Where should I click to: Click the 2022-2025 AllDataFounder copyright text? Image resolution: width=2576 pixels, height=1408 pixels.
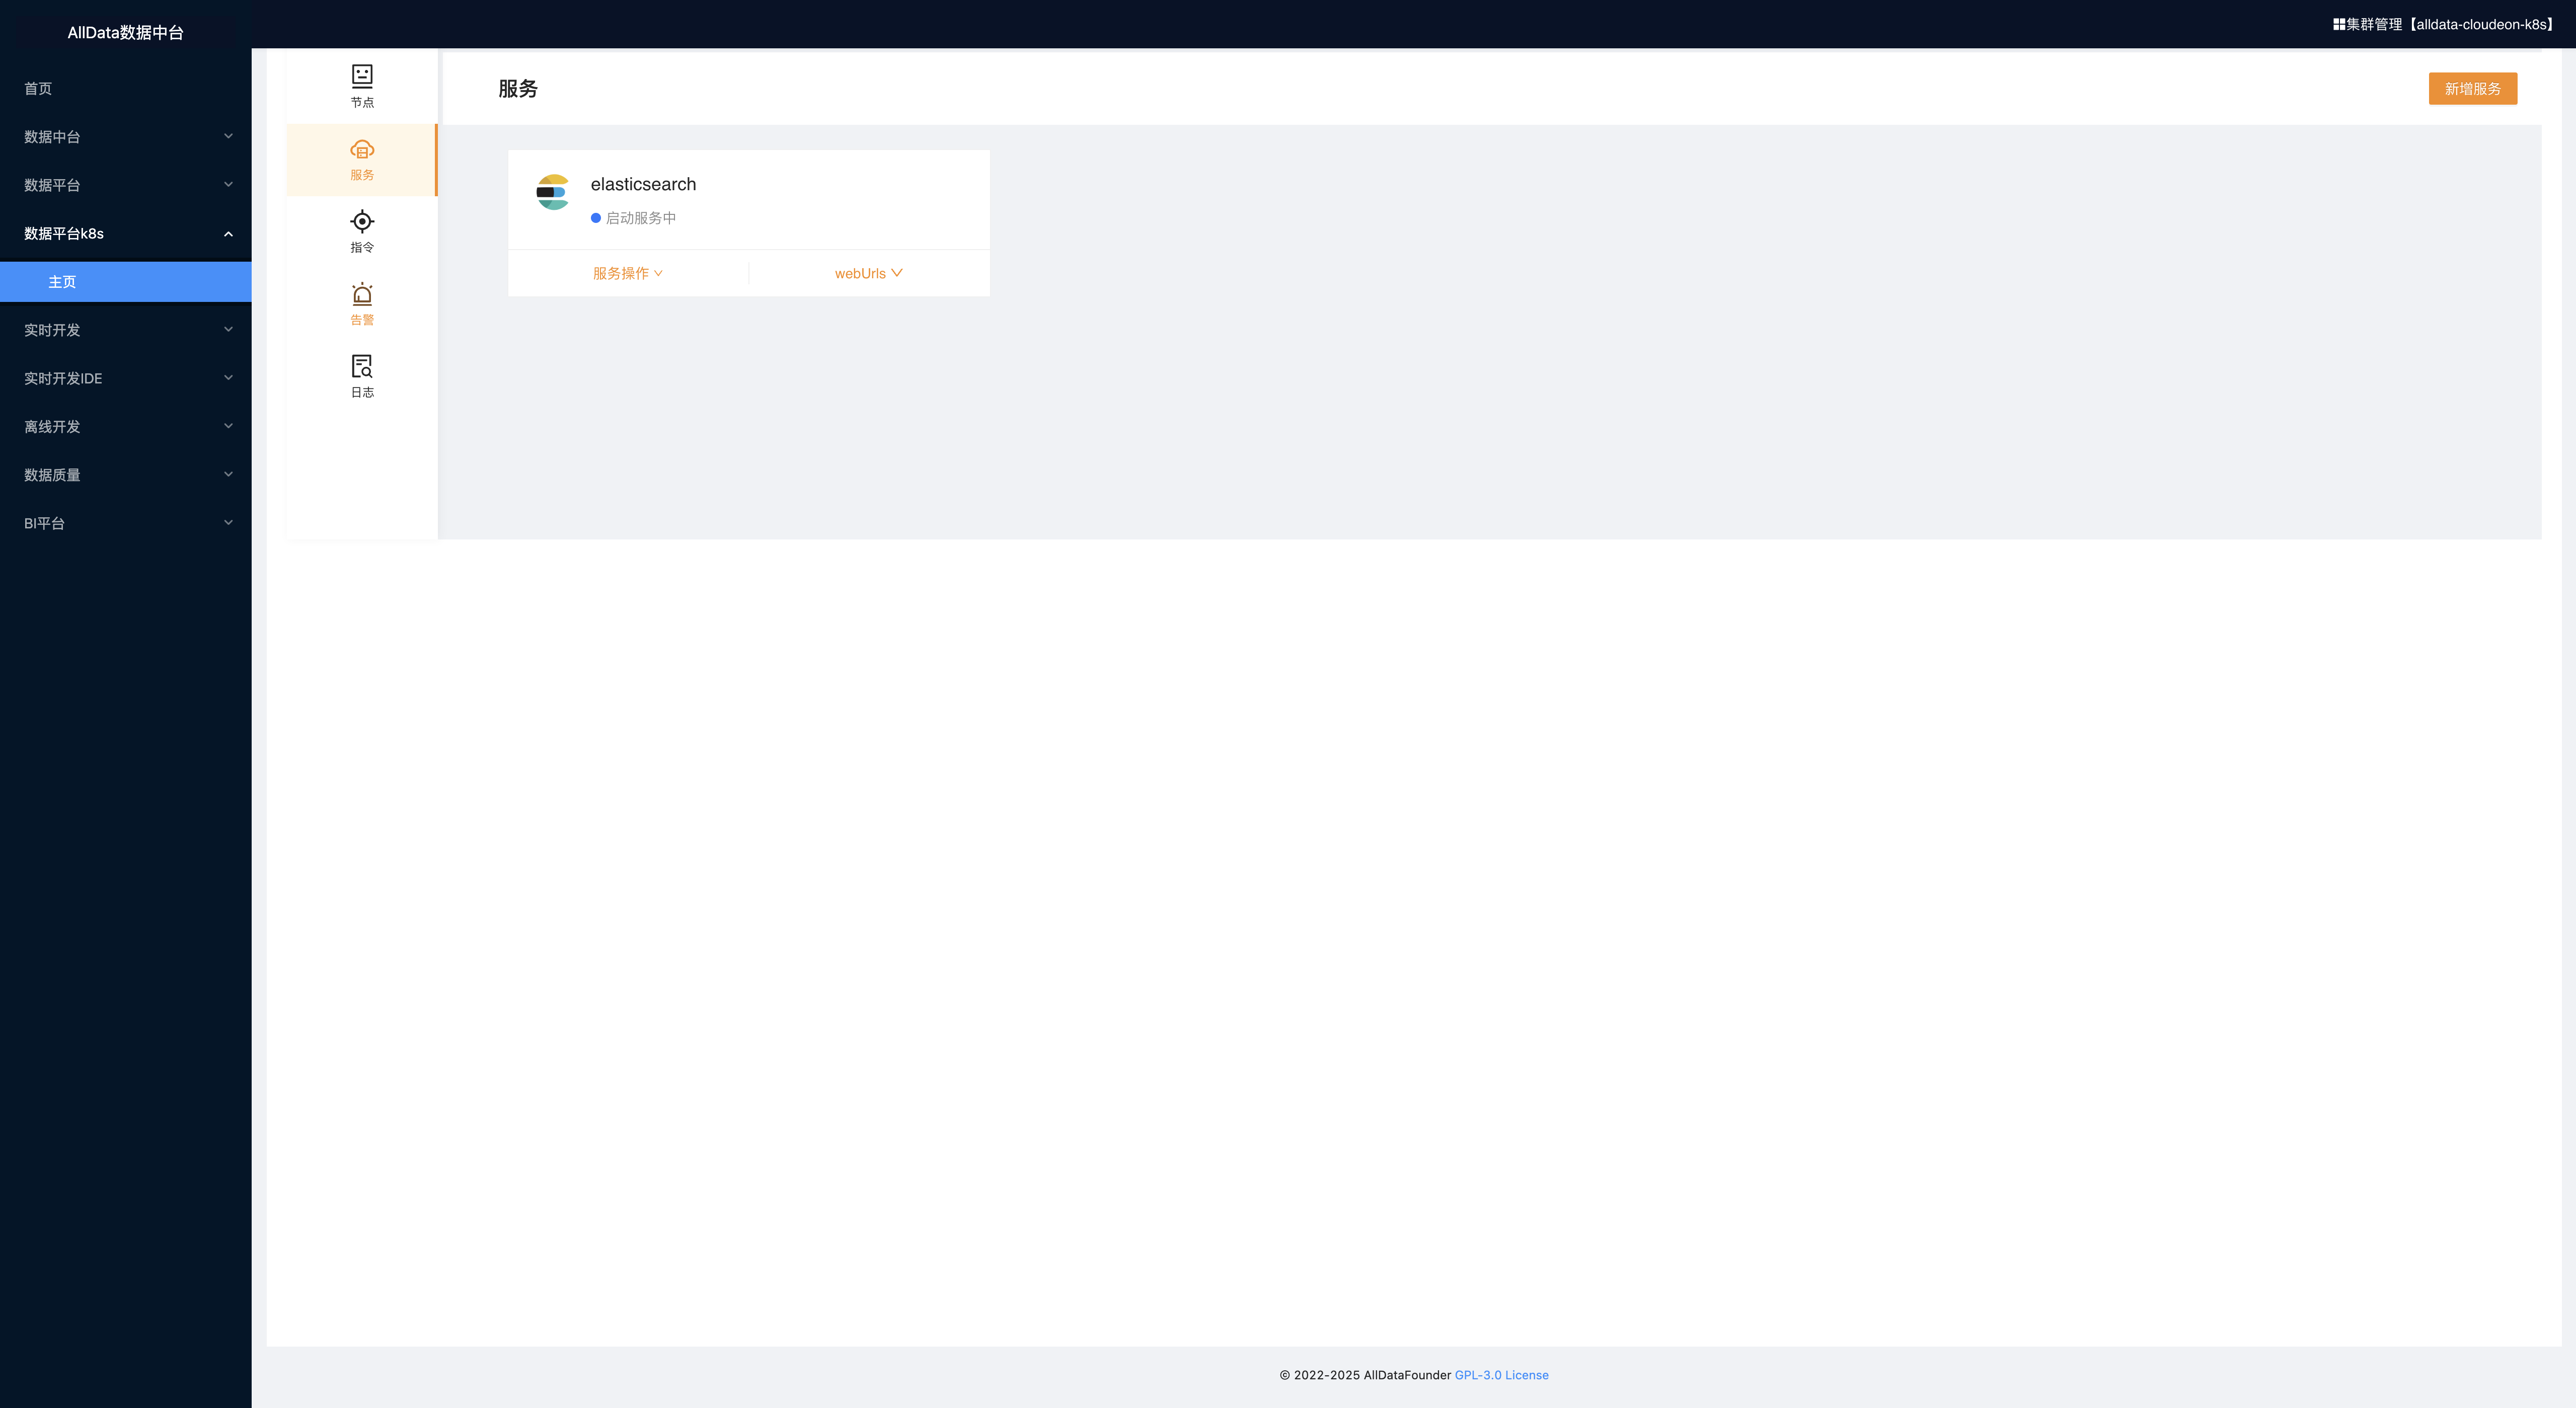(1365, 1375)
